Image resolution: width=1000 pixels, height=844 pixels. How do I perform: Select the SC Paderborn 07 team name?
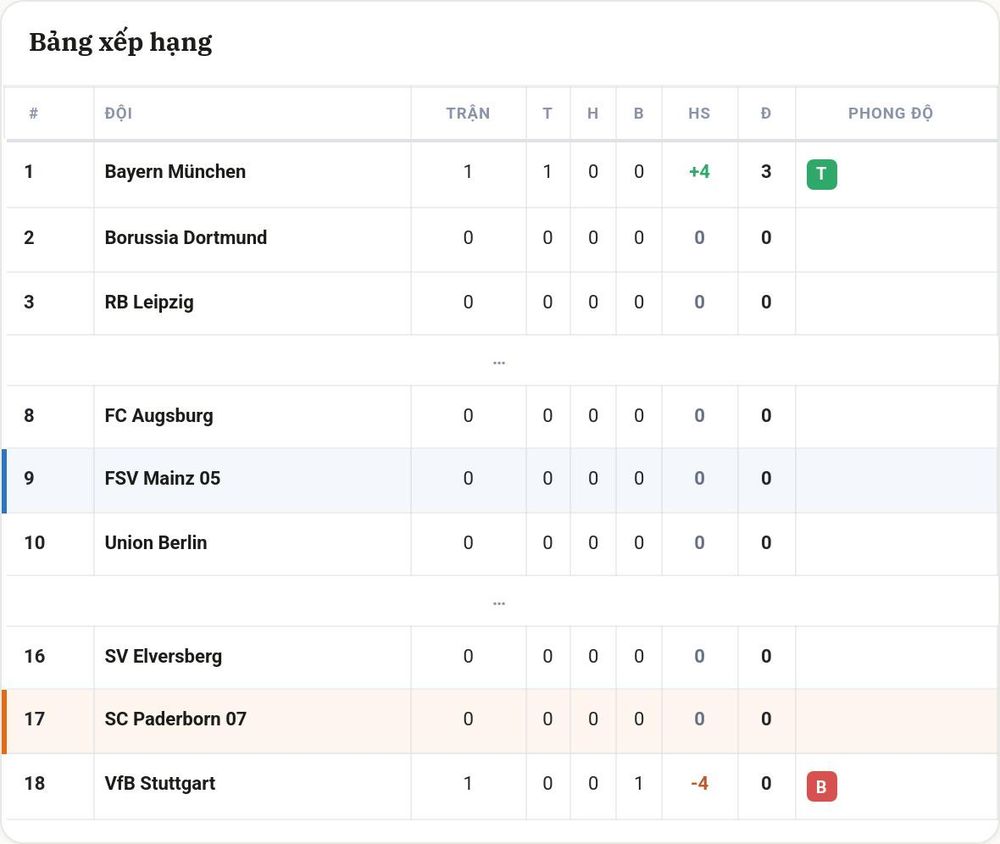(x=175, y=719)
